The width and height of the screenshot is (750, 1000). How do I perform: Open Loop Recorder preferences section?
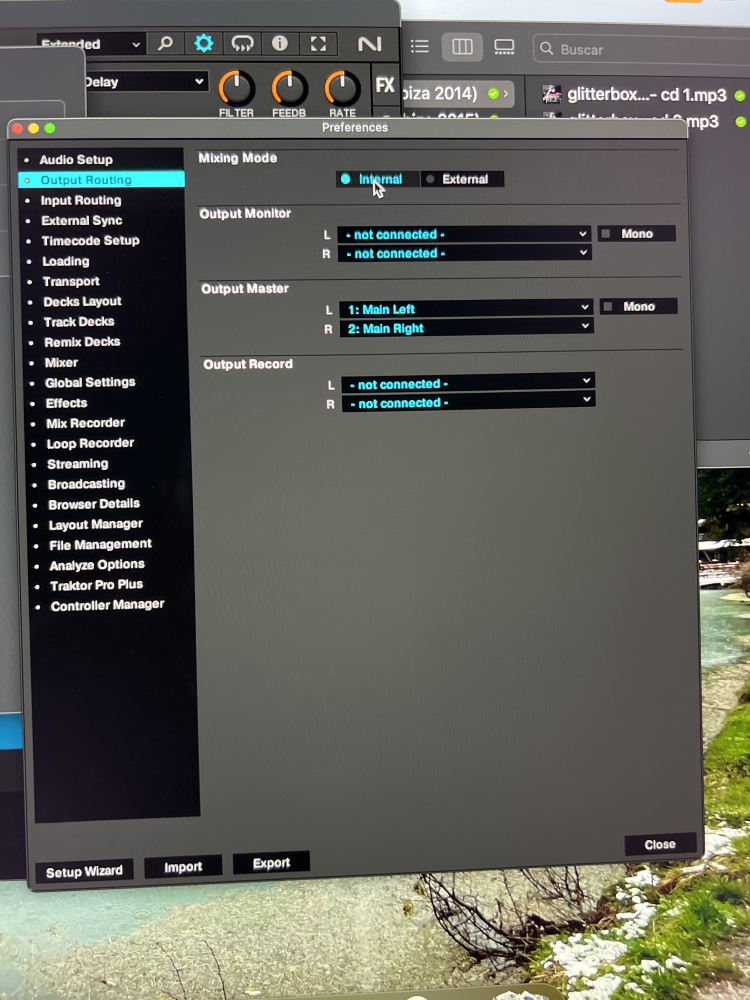tap(90, 443)
